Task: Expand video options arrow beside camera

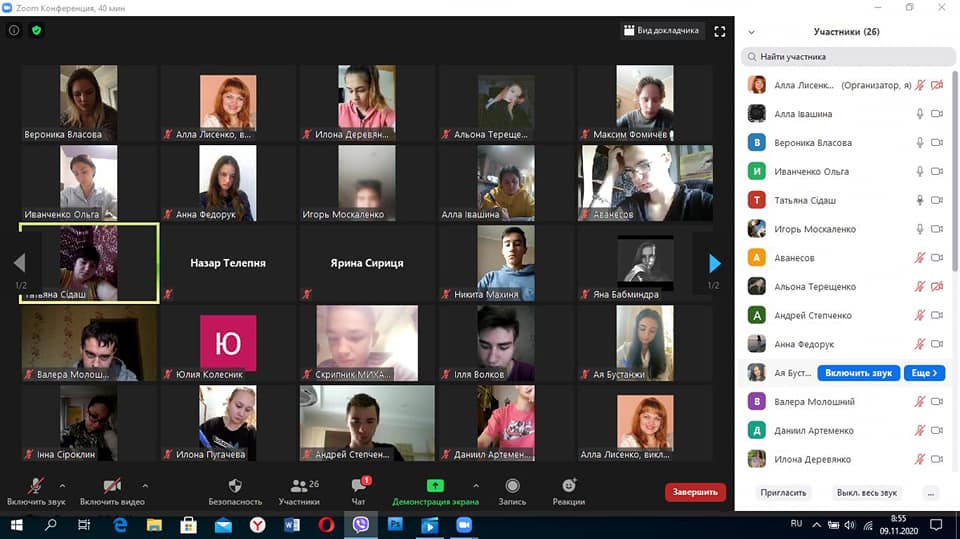Action: pos(145,486)
